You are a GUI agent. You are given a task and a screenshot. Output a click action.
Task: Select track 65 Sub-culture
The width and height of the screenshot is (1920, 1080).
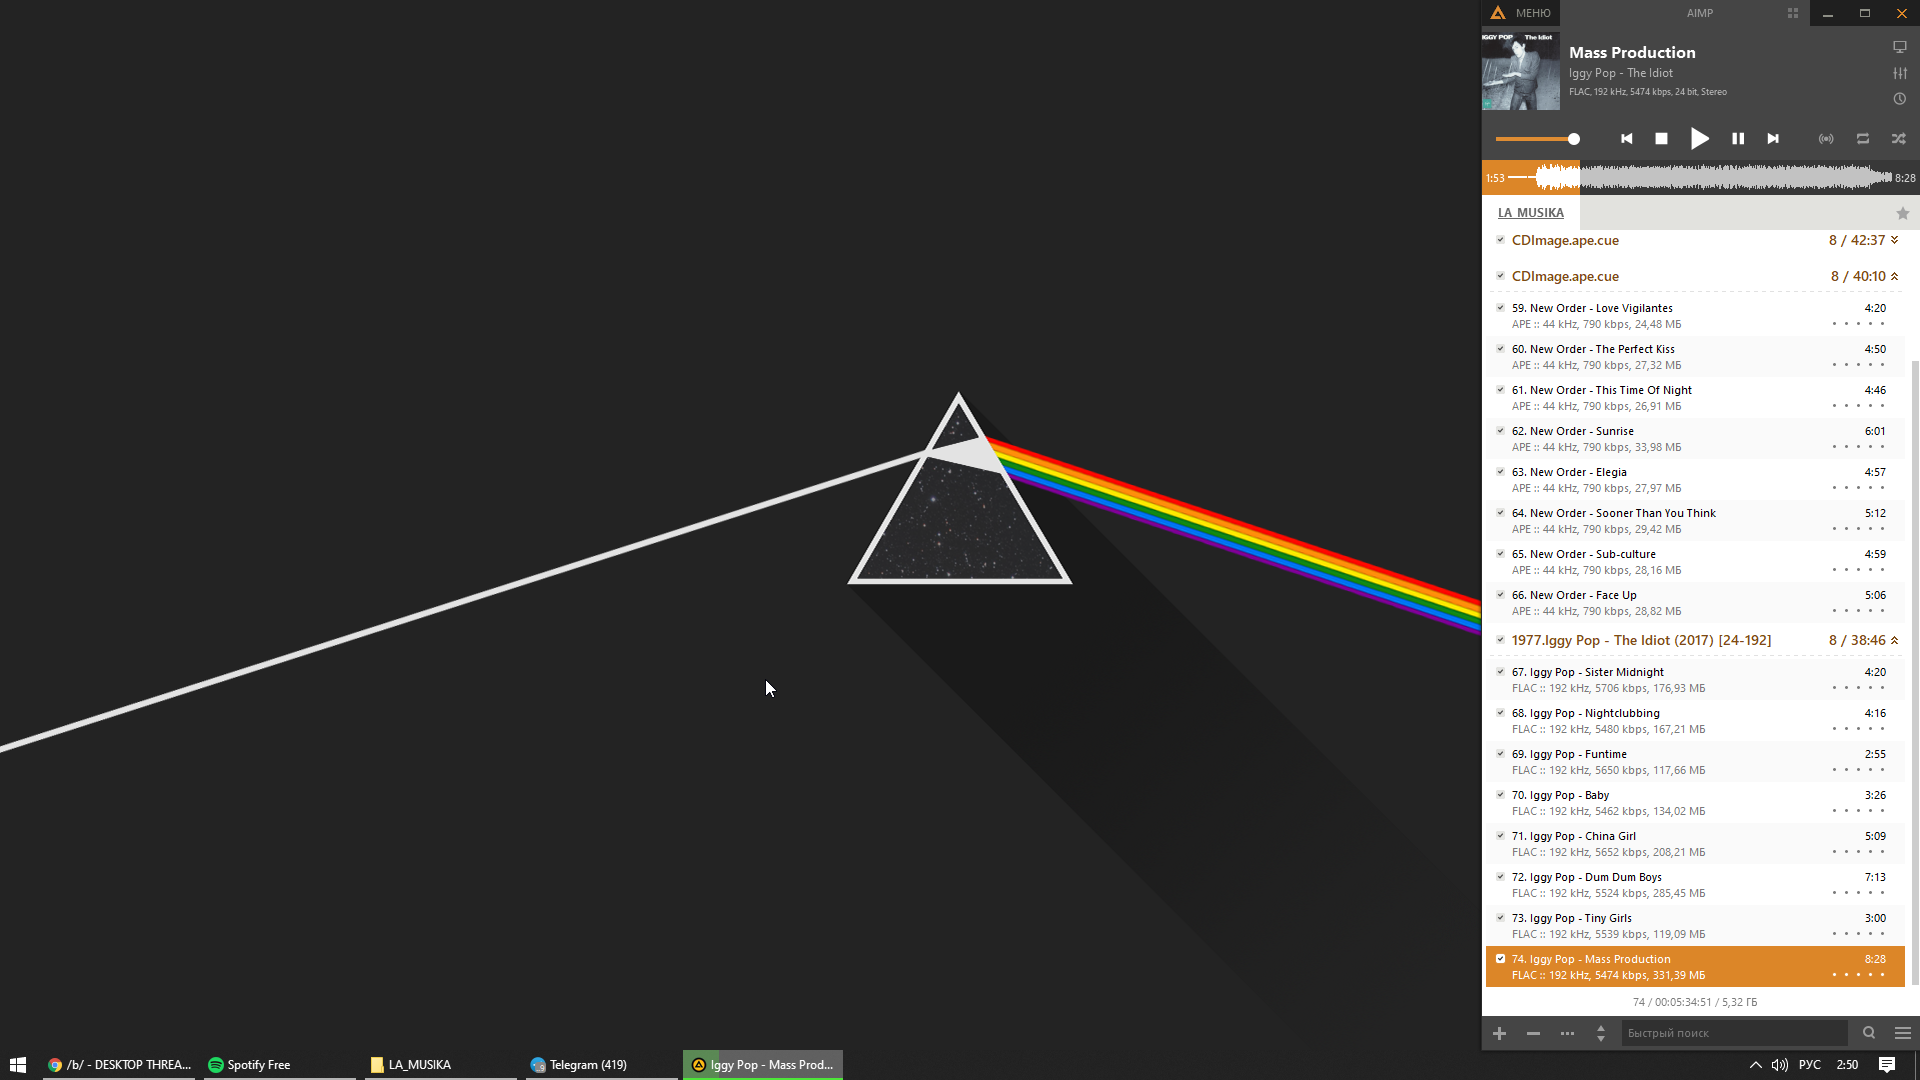click(1695, 562)
